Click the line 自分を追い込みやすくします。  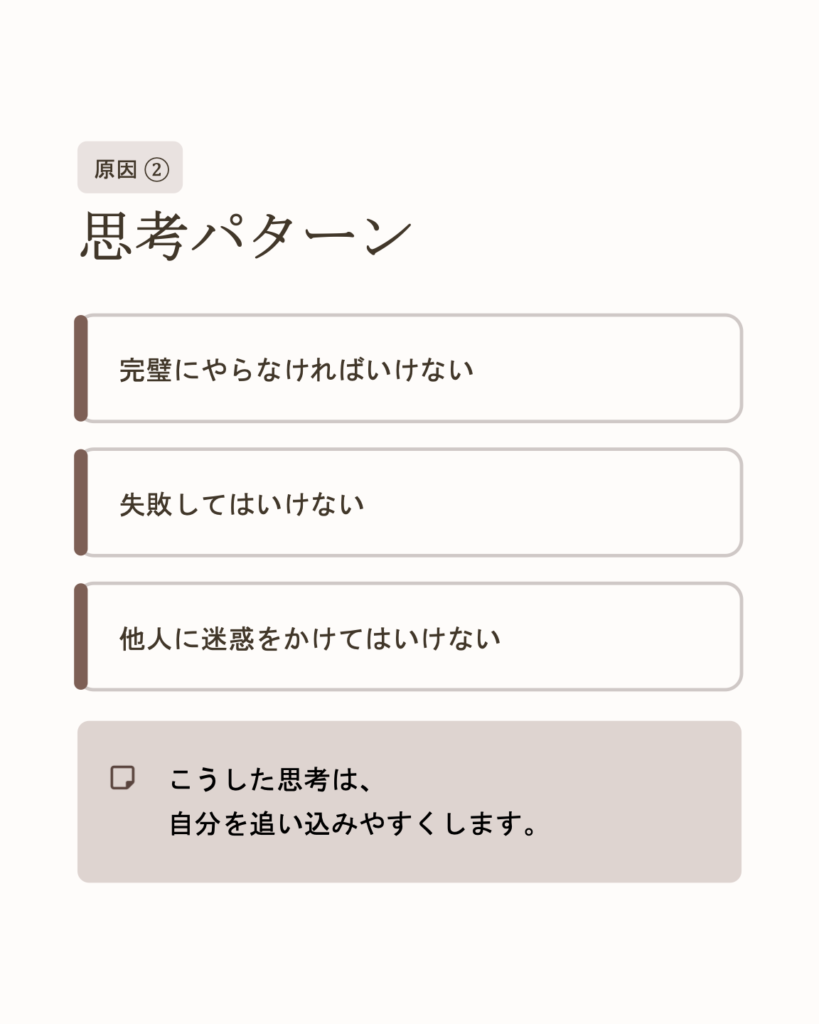[354, 826]
